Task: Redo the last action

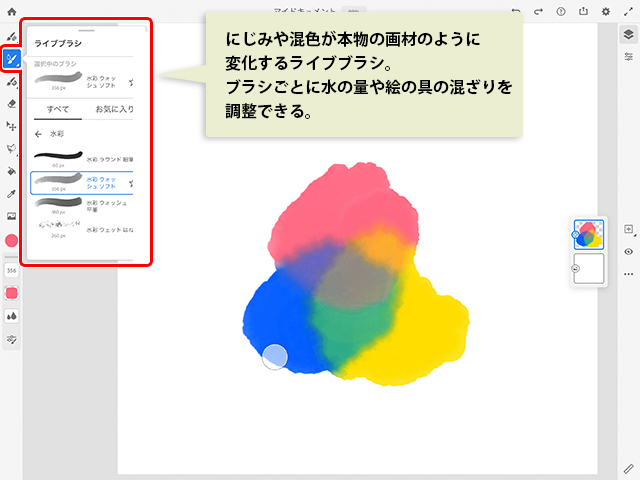Action: 538,11
